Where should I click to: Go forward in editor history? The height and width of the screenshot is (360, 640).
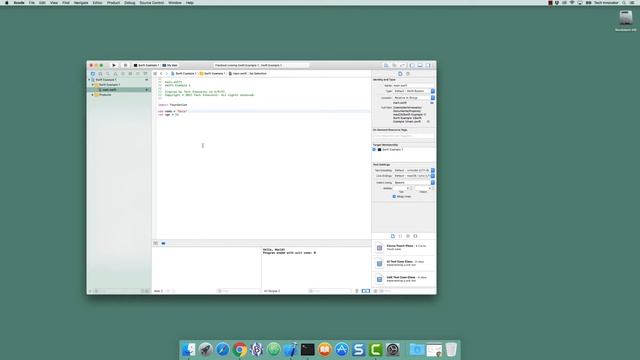[167, 73]
